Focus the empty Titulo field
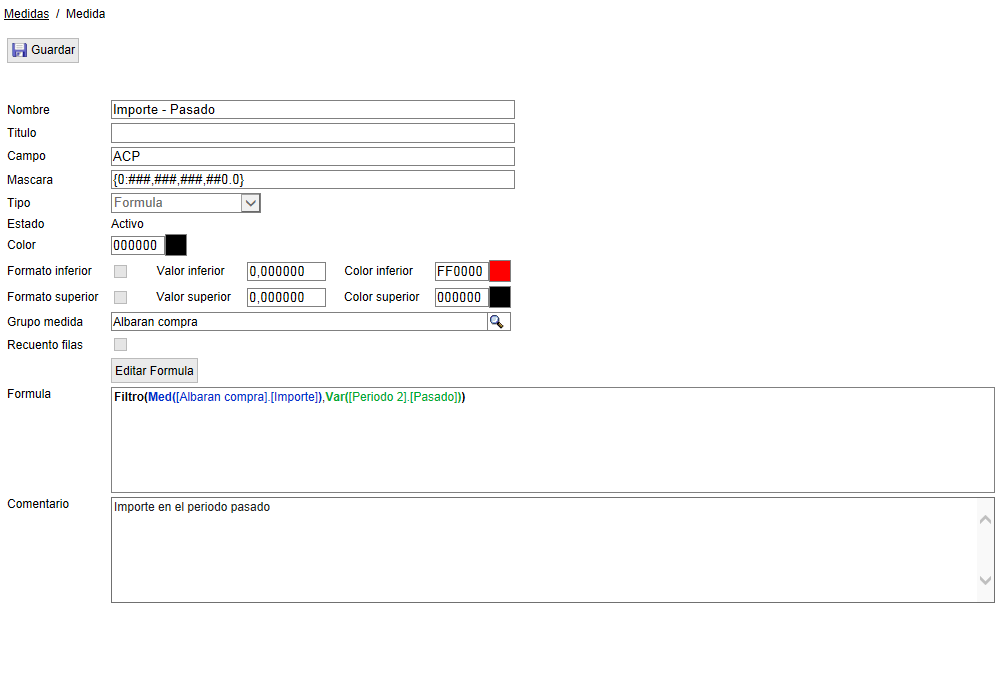 (x=312, y=133)
